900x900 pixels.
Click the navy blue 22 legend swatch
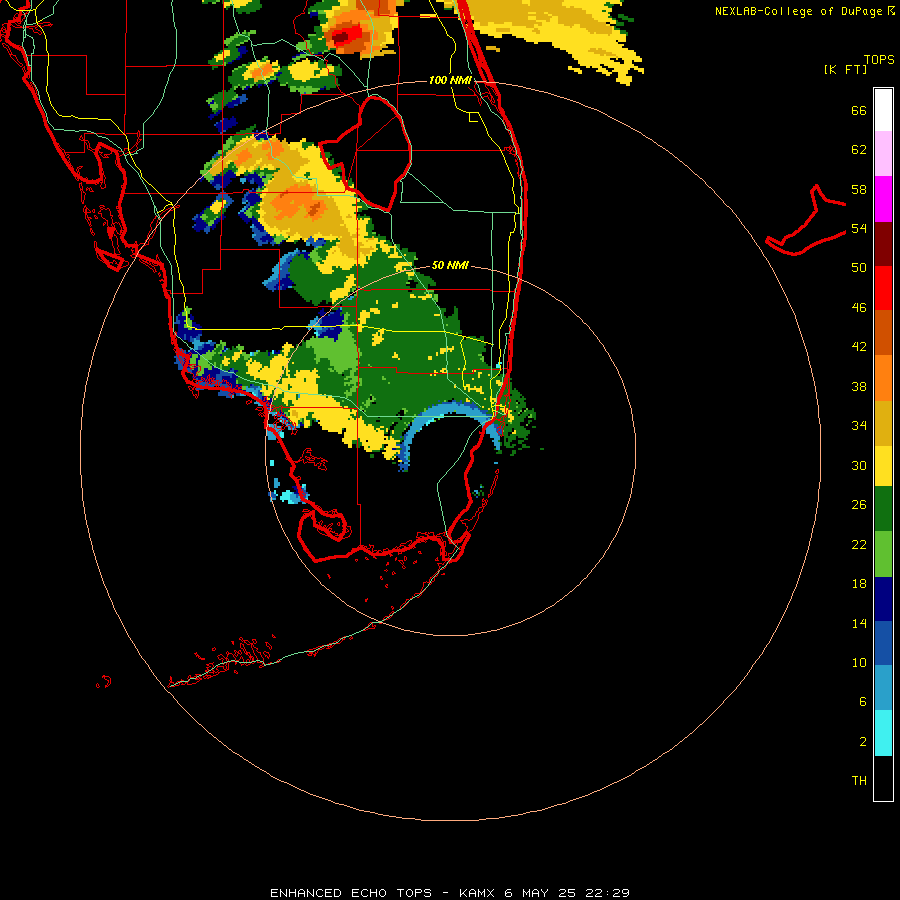pos(883,599)
